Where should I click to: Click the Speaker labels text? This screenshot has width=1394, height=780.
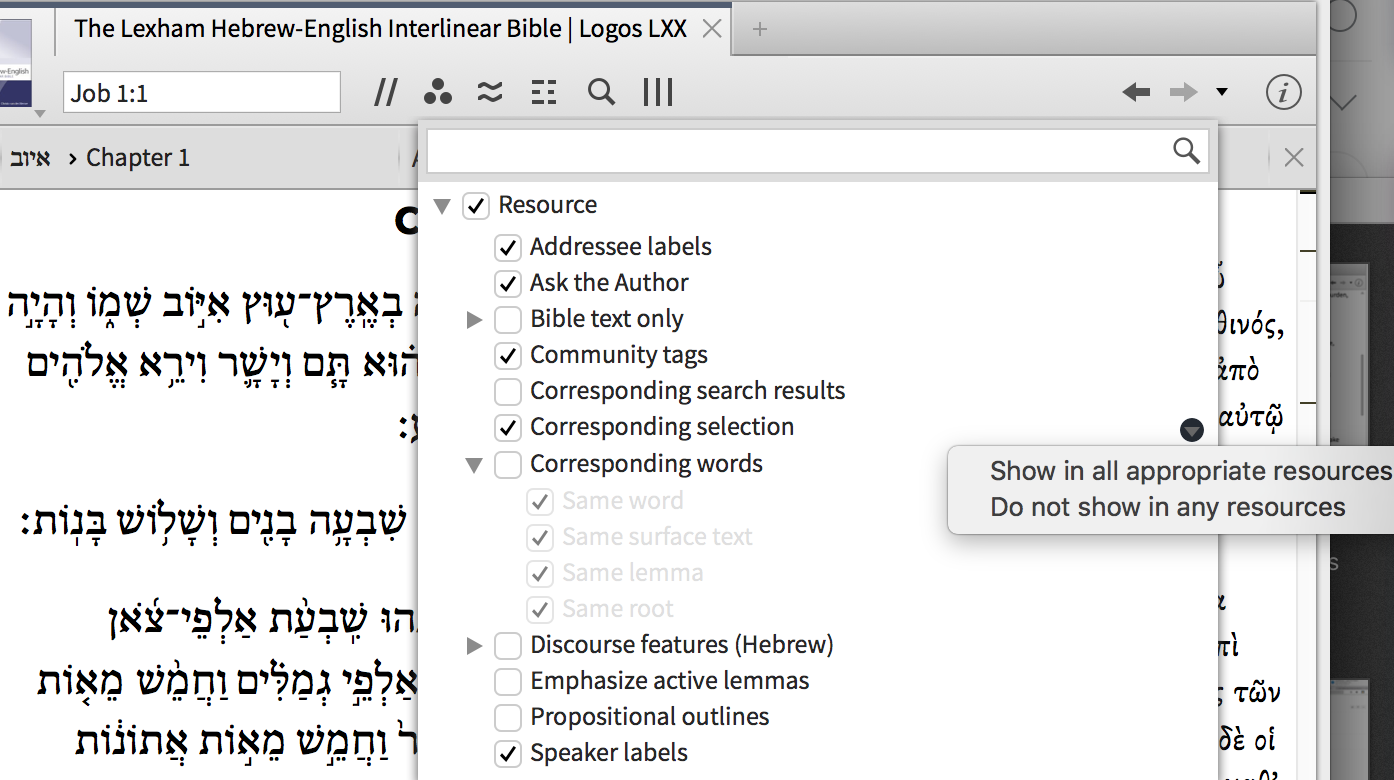[x=609, y=753]
